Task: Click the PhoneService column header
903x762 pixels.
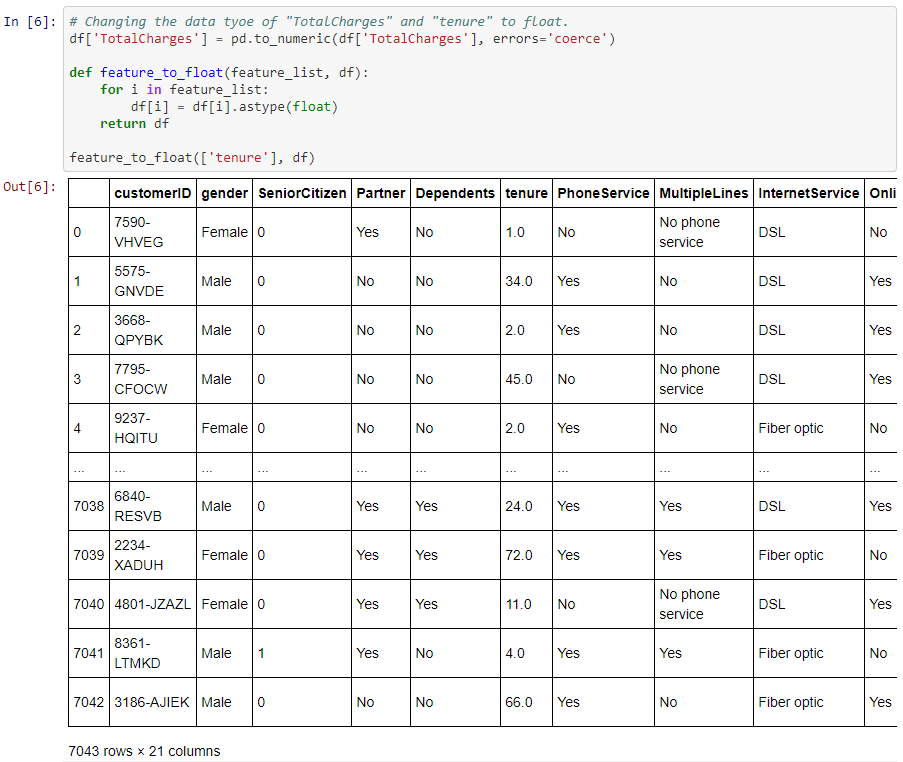Action: [602, 193]
